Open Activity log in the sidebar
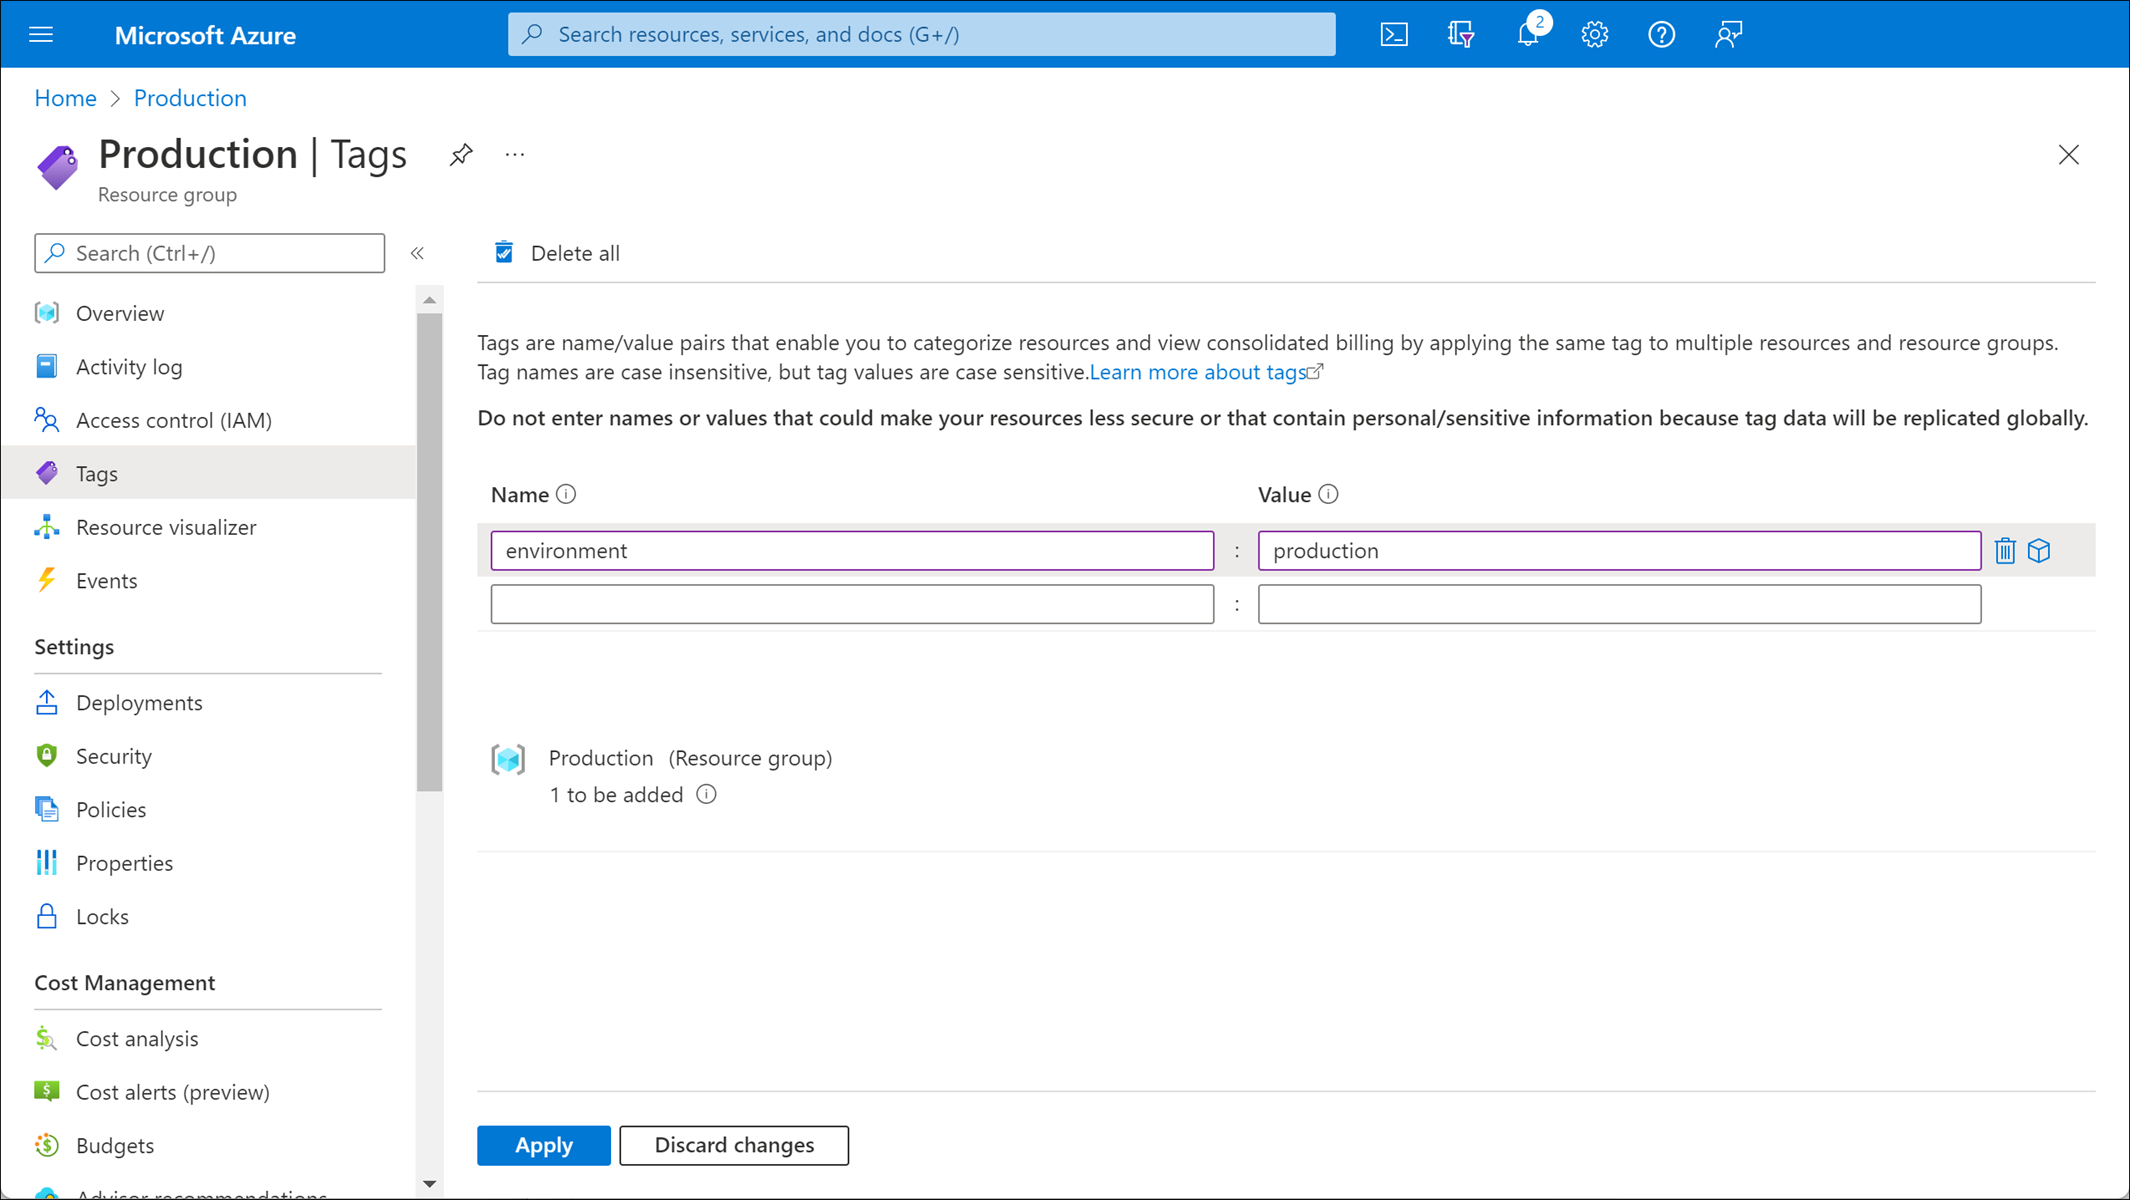 [x=208, y=367]
